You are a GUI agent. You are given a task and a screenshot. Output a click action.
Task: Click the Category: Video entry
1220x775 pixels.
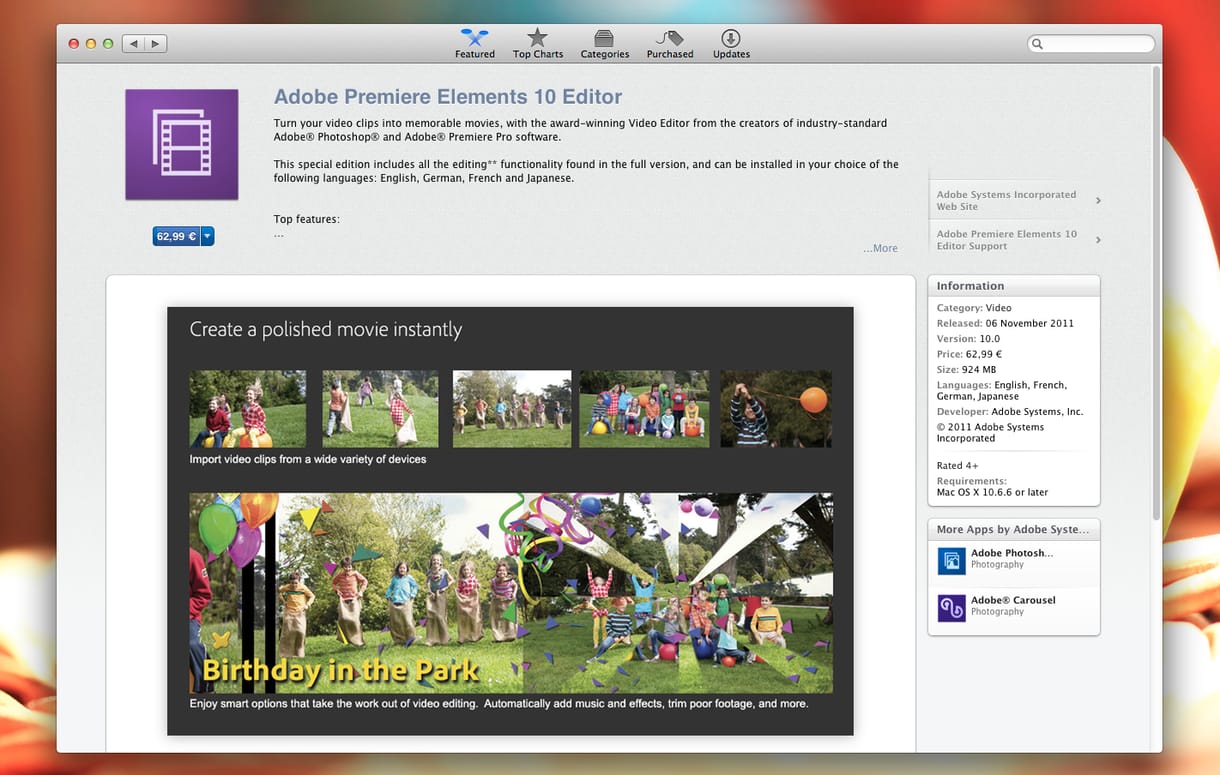(x=974, y=308)
